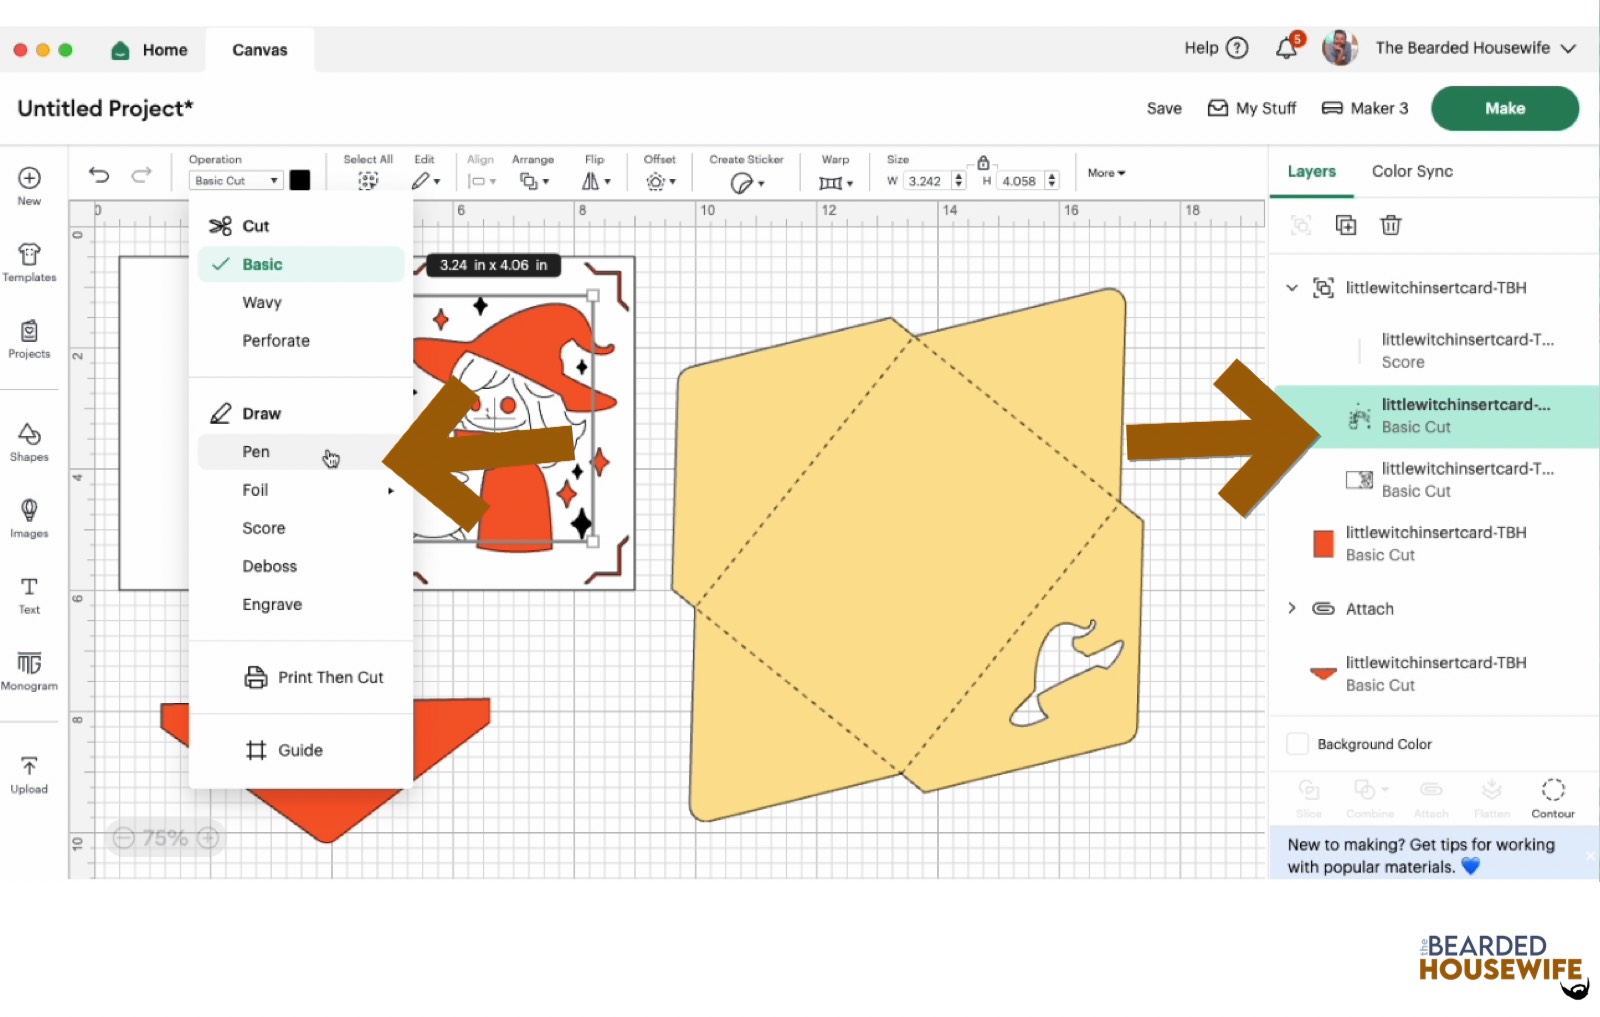Open the Templates panel
Screen dimensions: 1600x1017
click(x=29, y=262)
